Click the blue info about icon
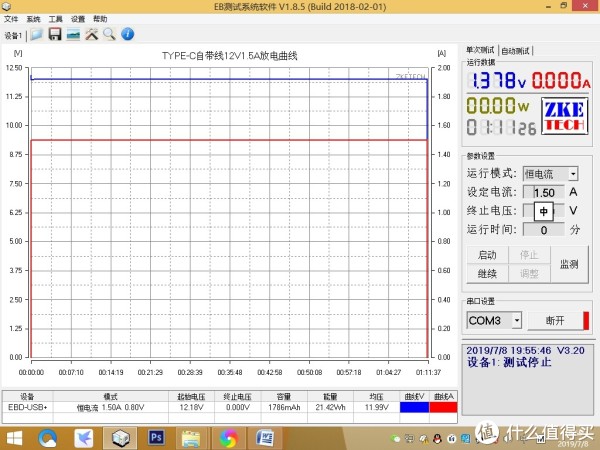This screenshot has width=600, height=450. click(x=128, y=34)
